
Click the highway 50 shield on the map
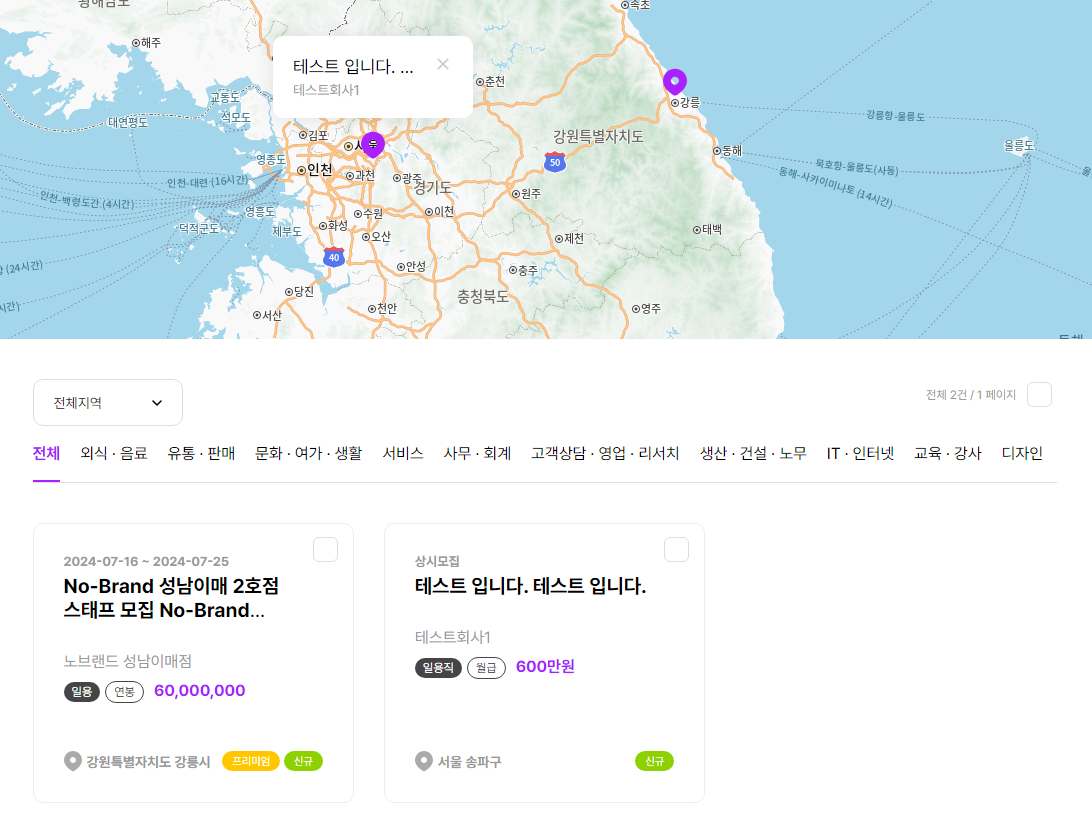(x=555, y=162)
